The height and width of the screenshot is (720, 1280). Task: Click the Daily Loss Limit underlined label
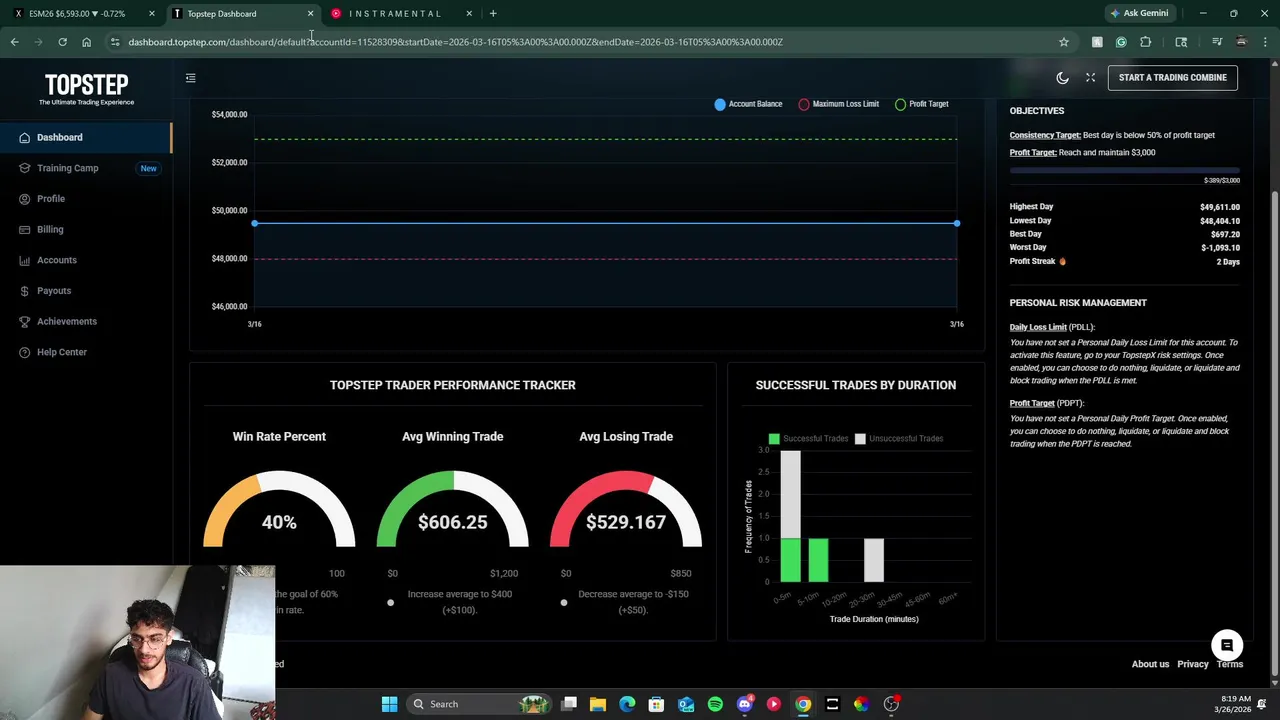pos(1037,327)
